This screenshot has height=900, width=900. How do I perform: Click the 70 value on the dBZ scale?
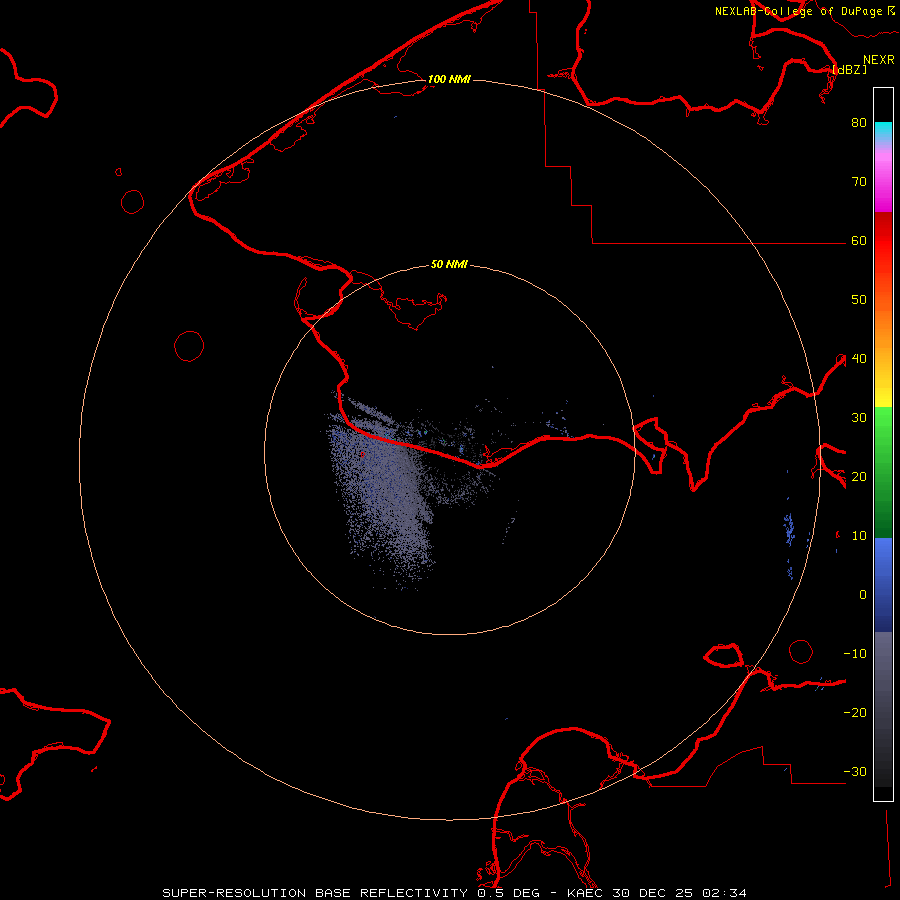click(859, 182)
